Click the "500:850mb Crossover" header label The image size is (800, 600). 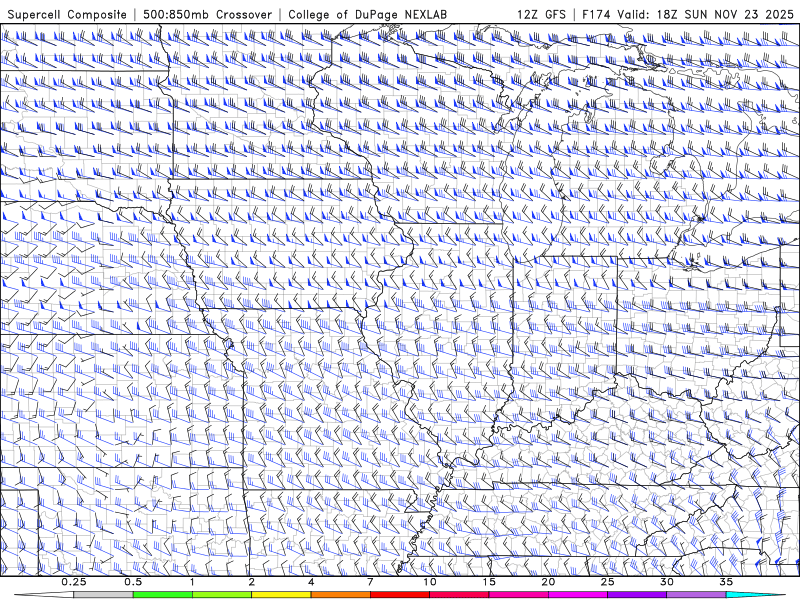[x=207, y=14]
